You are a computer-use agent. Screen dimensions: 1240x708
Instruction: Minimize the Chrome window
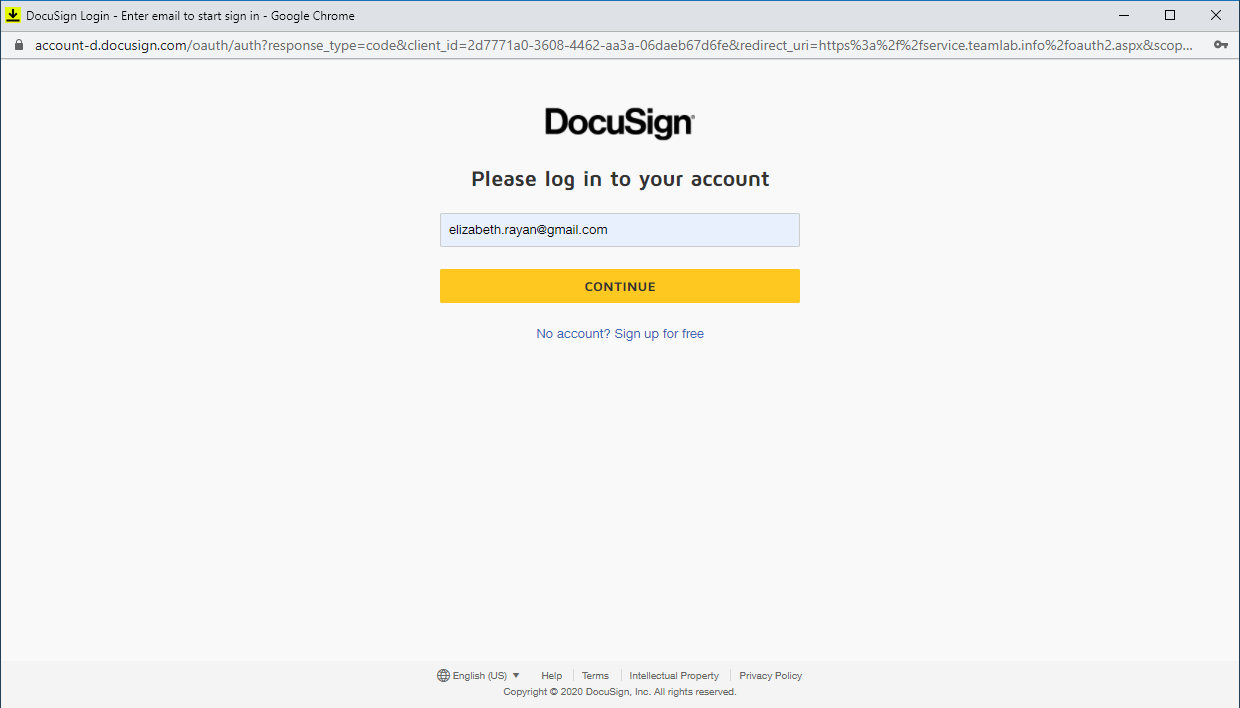1124,15
